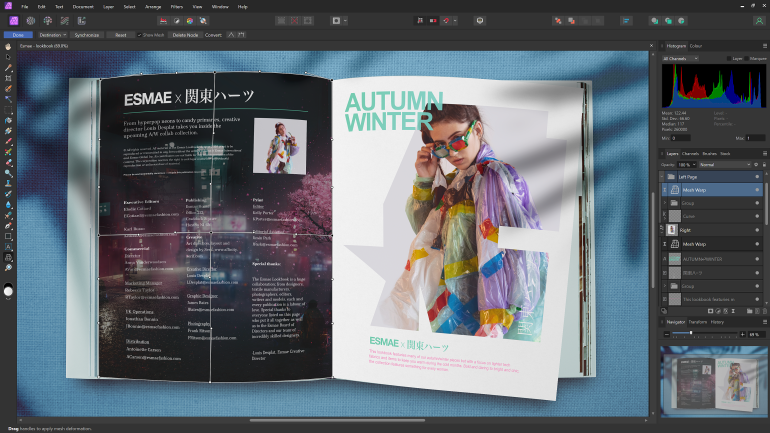Open the Opacity 100 % dropdown
This screenshot has height=433, width=770.
coord(687,164)
